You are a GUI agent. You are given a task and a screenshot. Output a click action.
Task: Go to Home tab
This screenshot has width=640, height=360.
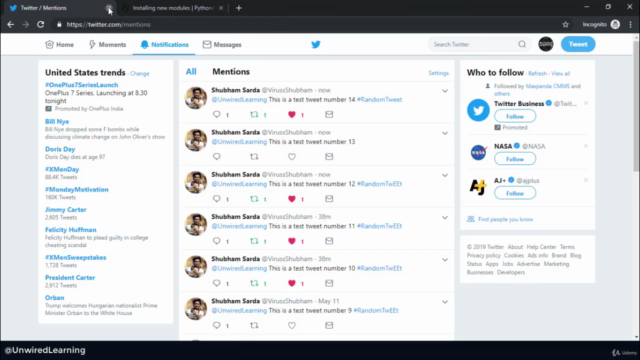(x=60, y=44)
